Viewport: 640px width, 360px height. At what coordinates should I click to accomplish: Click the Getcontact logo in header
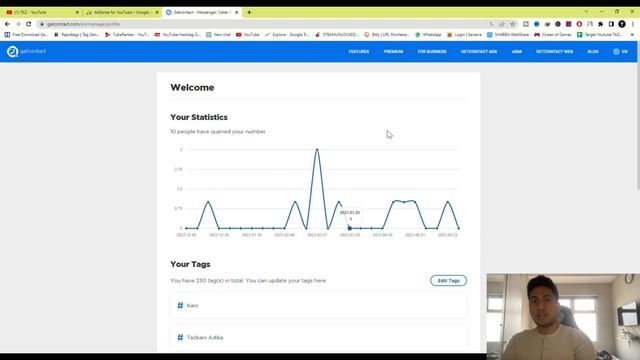pos(27,51)
